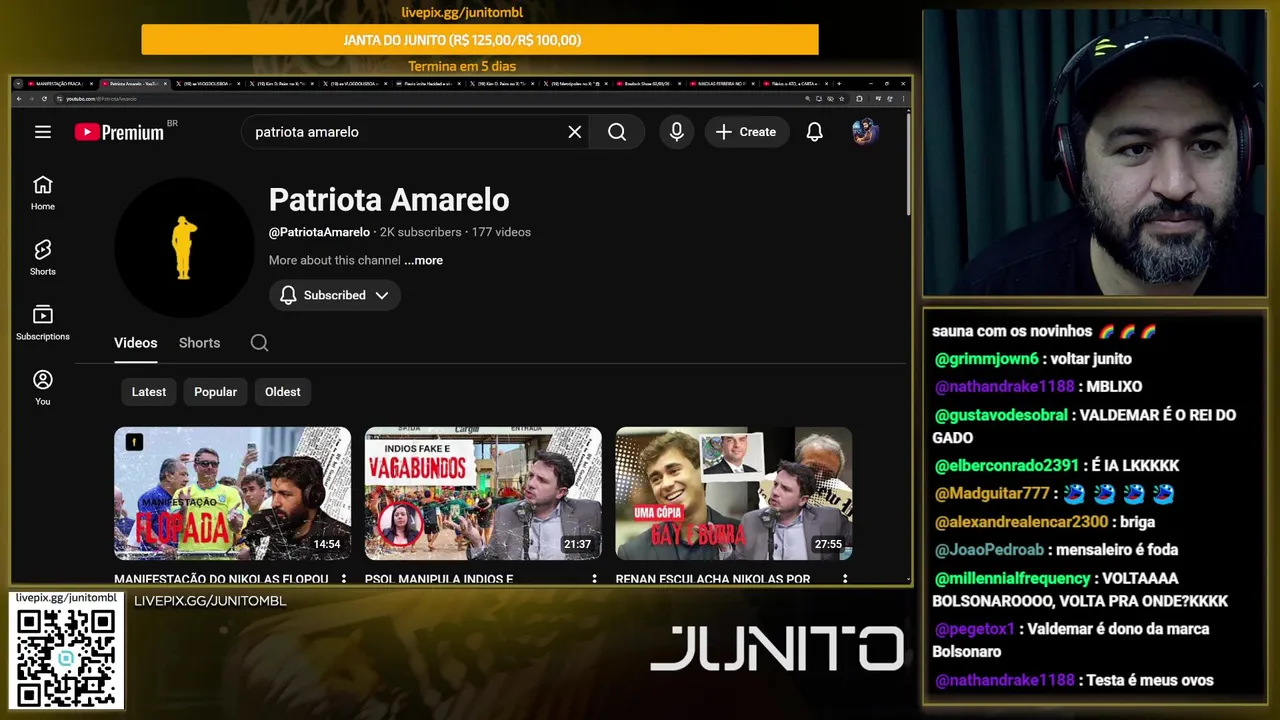Screen dimensions: 1280x720
Task: Switch to the Metrópoles no X tab
Action: tap(578, 83)
